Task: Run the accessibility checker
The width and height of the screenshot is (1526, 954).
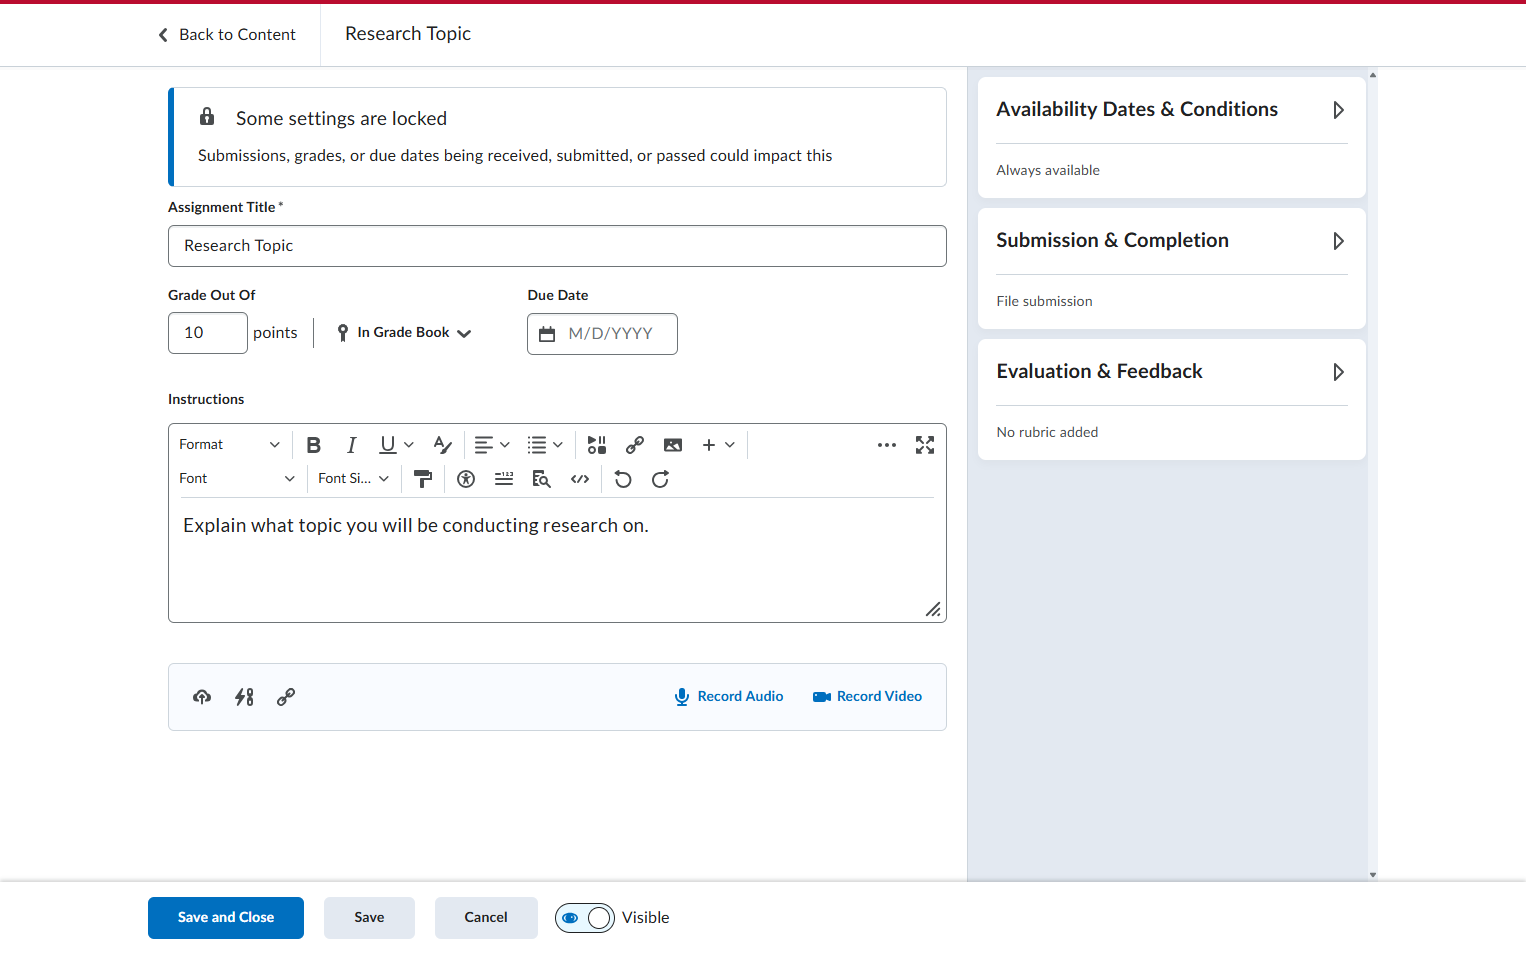Action: pos(466,479)
